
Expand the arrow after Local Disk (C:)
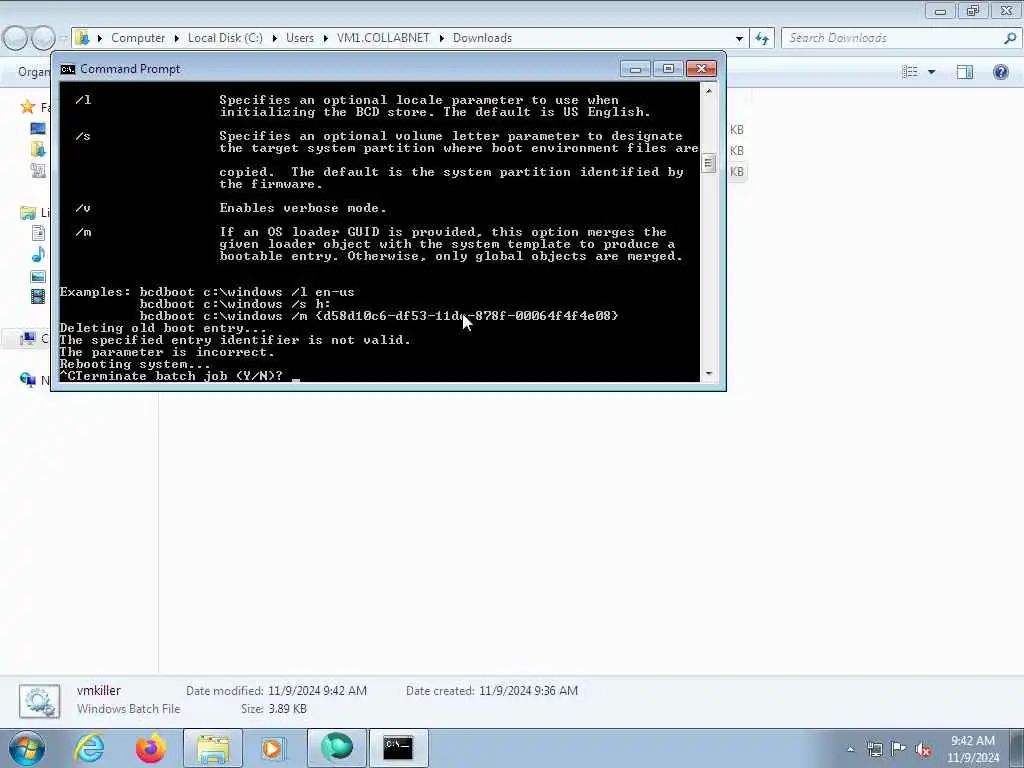tap(274, 39)
